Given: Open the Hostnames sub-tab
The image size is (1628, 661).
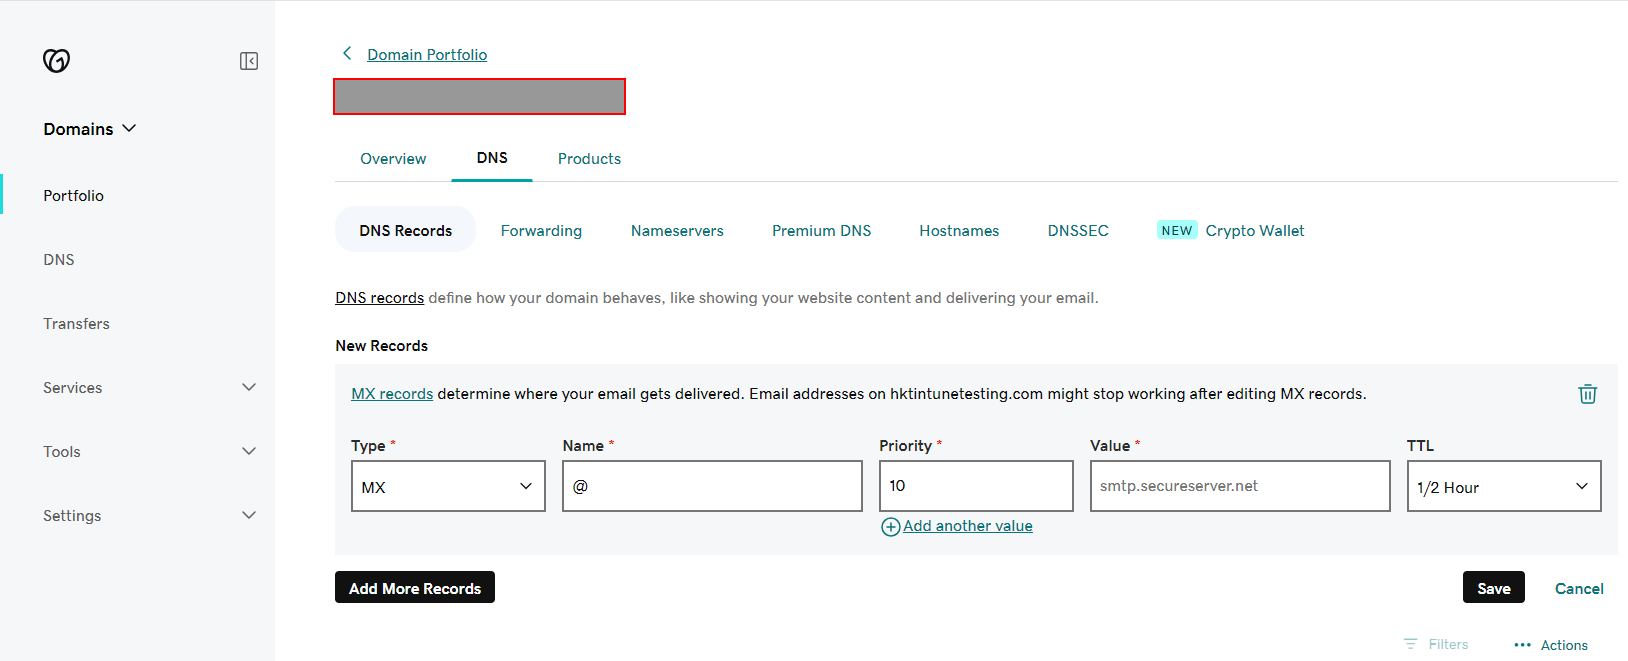Looking at the screenshot, I should coord(959,231).
